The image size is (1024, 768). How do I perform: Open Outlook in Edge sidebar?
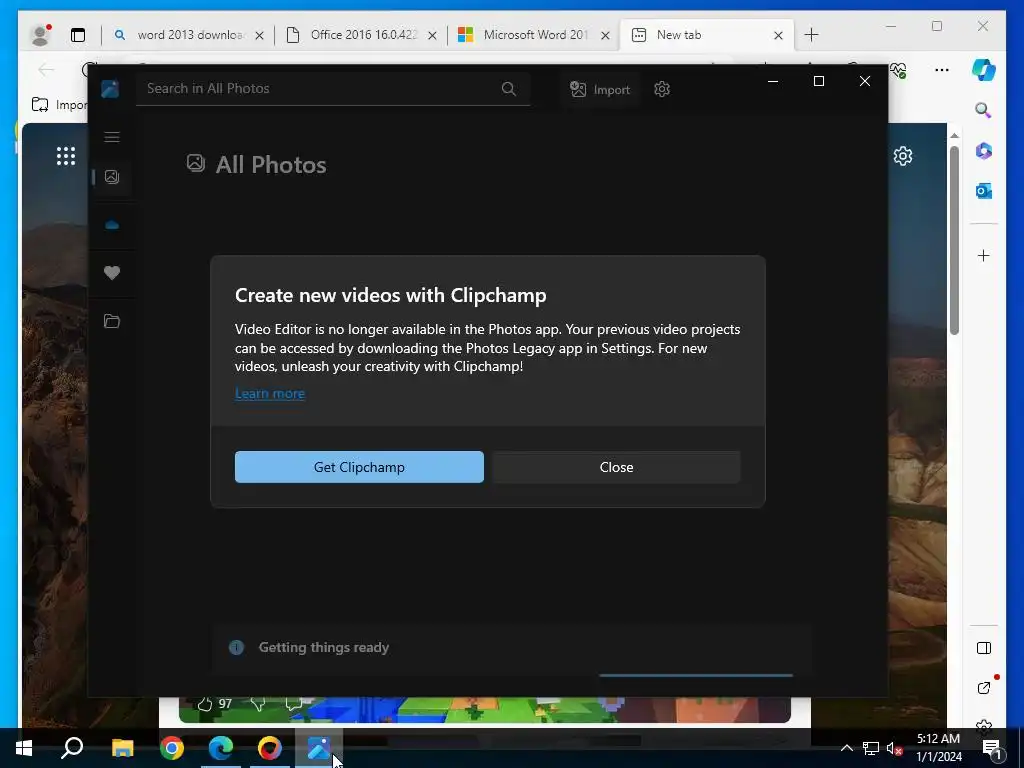coord(984,191)
